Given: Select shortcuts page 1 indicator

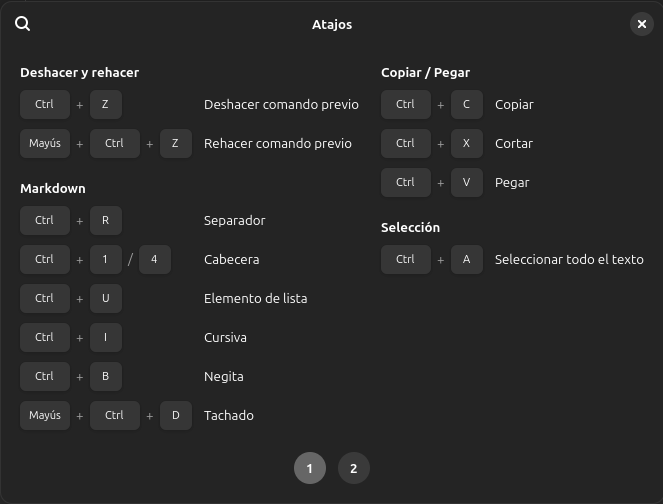Looking at the screenshot, I should pyautogui.click(x=309, y=468).
